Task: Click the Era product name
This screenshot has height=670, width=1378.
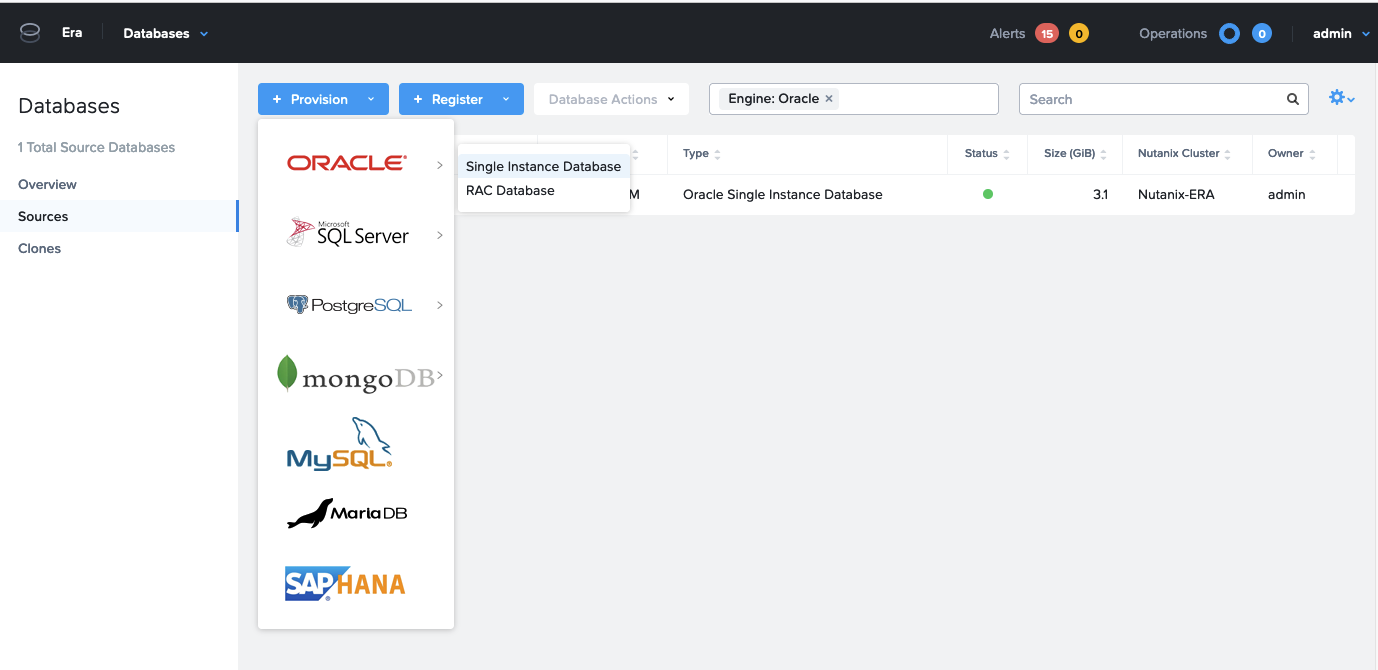Action: (72, 32)
